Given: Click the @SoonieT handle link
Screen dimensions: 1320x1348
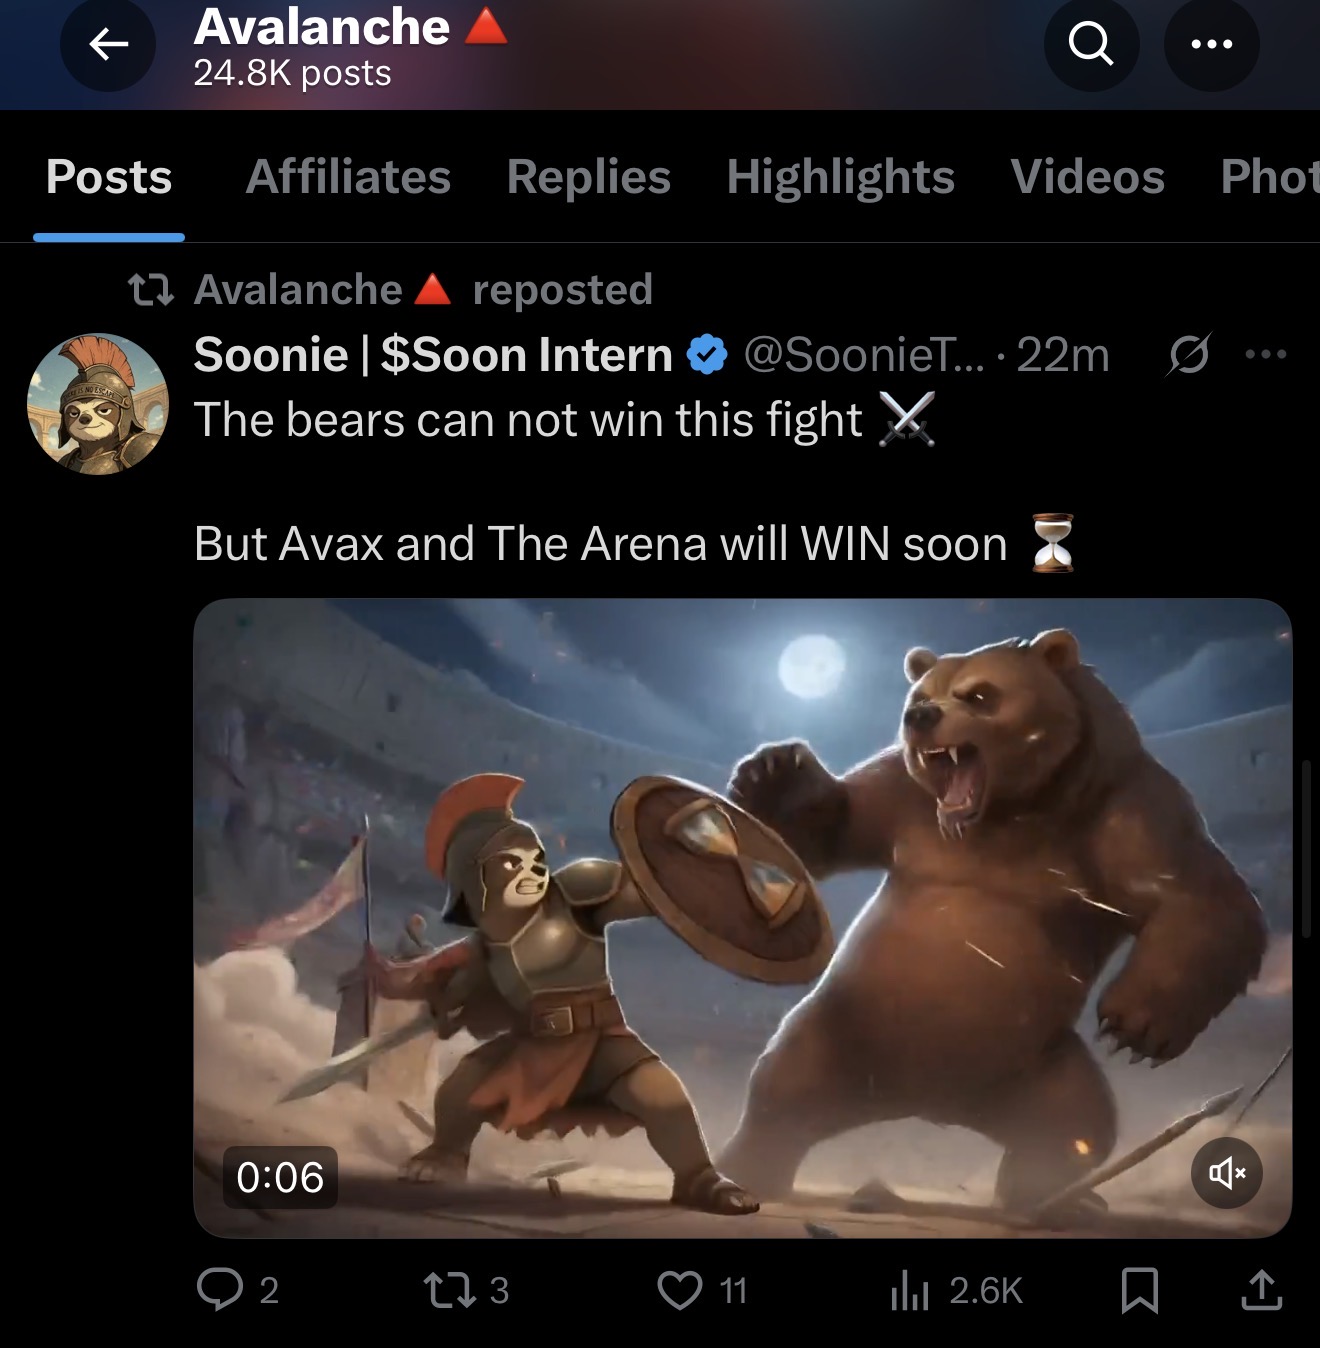Looking at the screenshot, I should 863,355.
